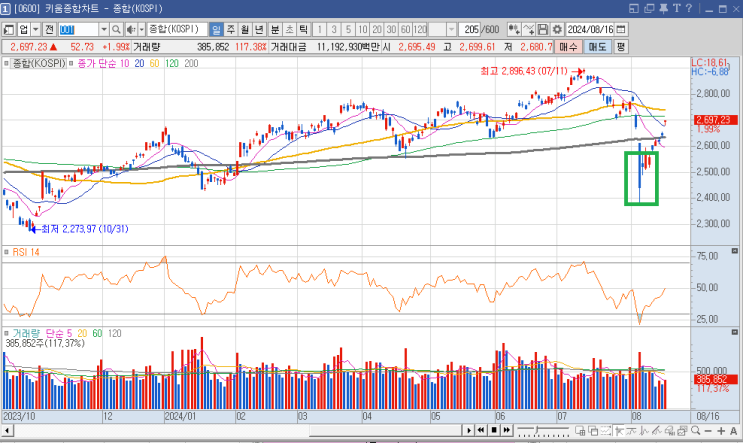Click the fast-forward double-arrow button
This screenshot has height=443, width=743.
[x=507, y=430]
